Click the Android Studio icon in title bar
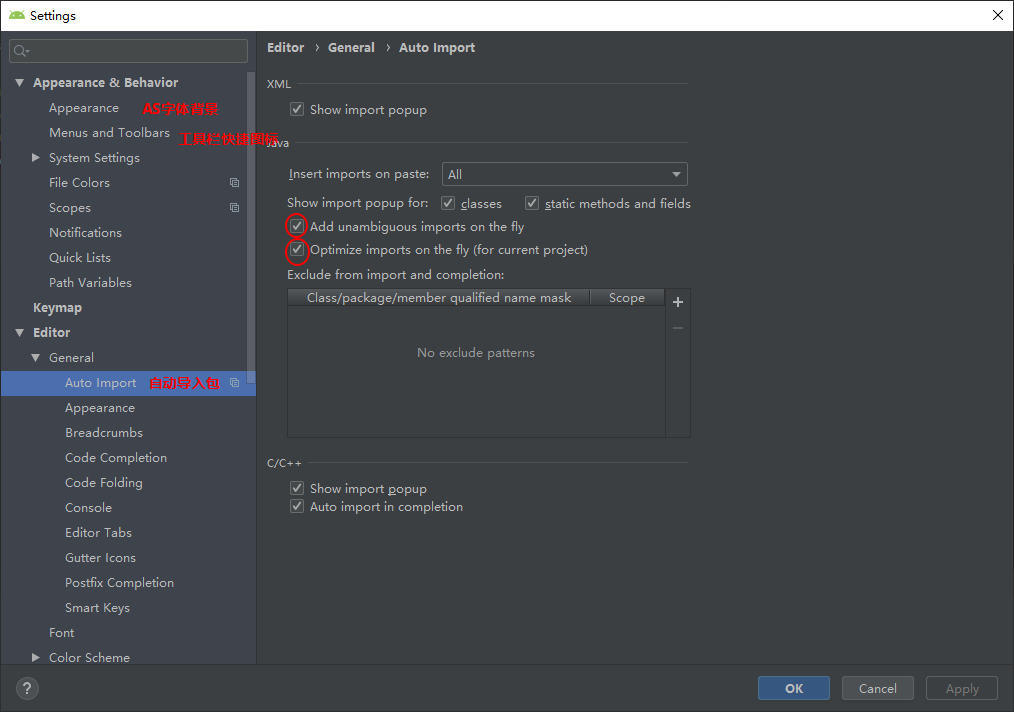This screenshot has height=712, width=1014. (17, 15)
